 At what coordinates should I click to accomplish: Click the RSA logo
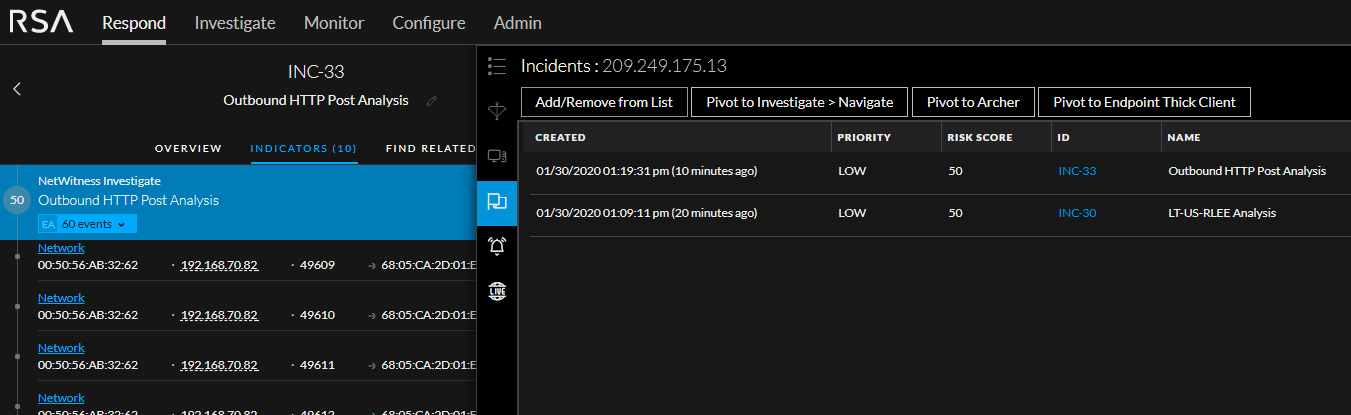pyautogui.click(x=41, y=22)
